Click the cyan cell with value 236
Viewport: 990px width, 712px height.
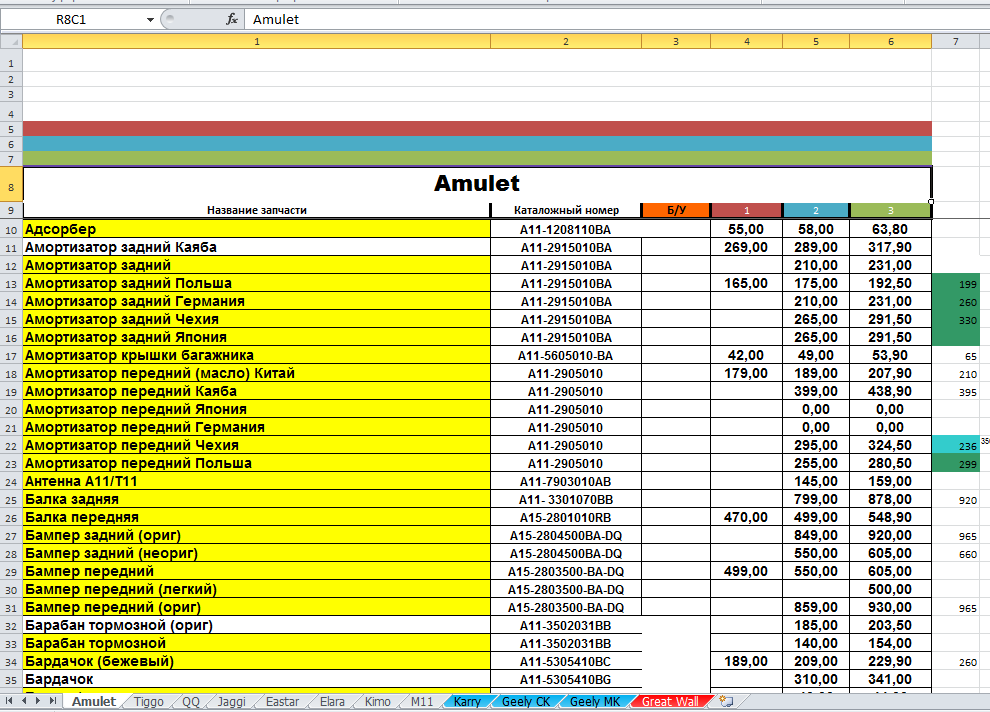(x=956, y=446)
